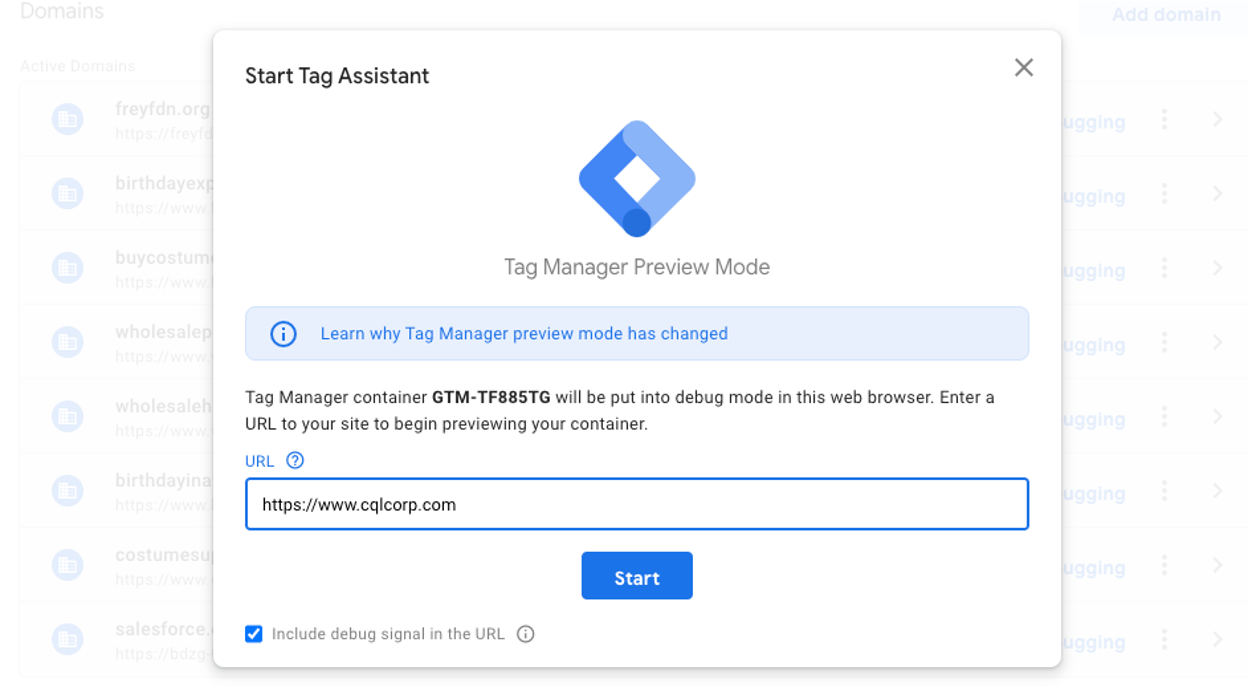Select the freyfdn.org domain name

163,109
